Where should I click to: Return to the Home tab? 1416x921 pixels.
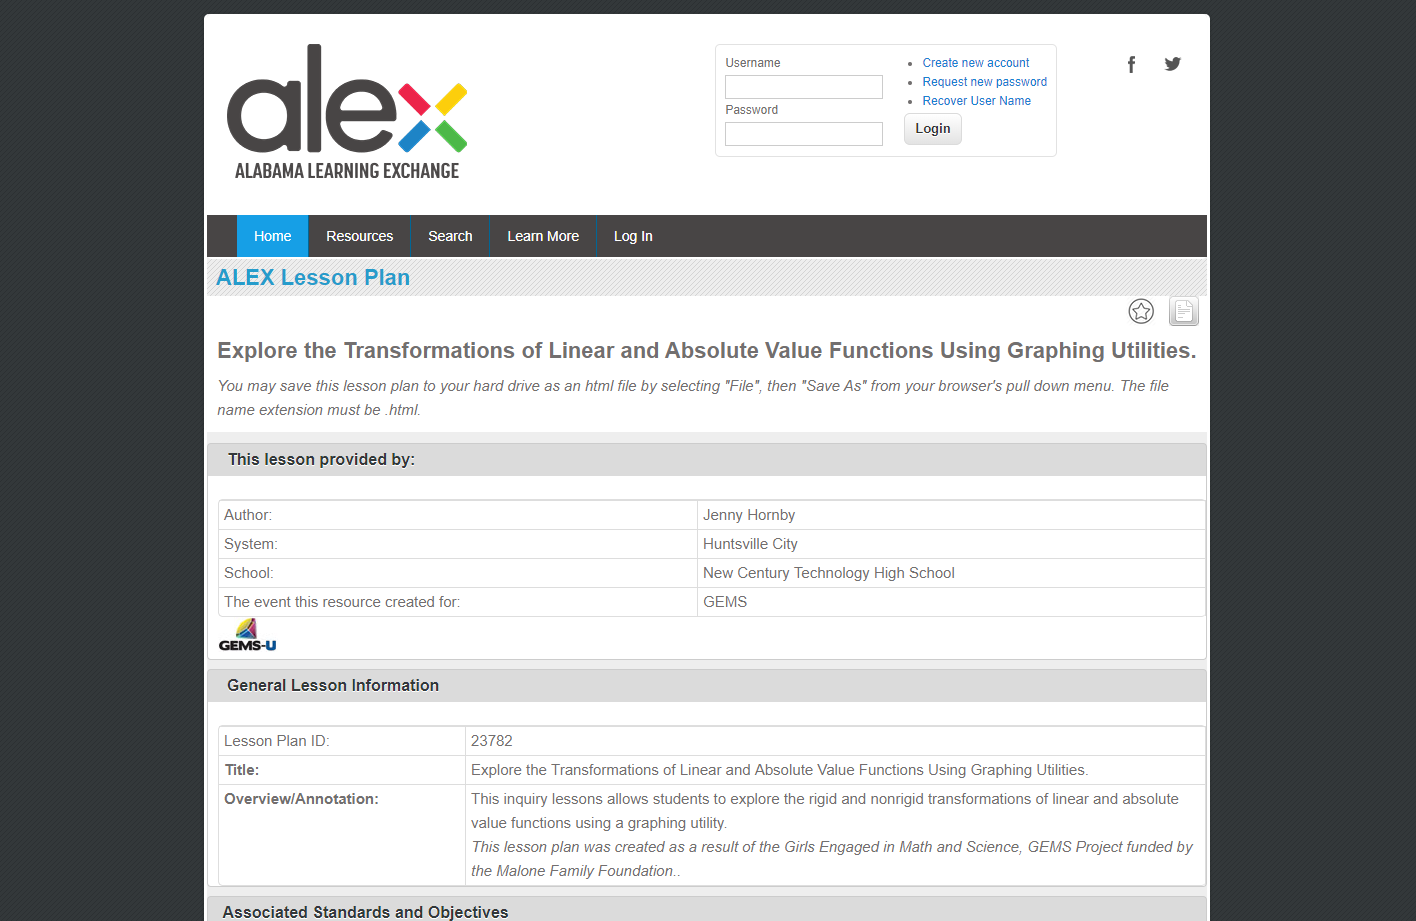[272, 236]
